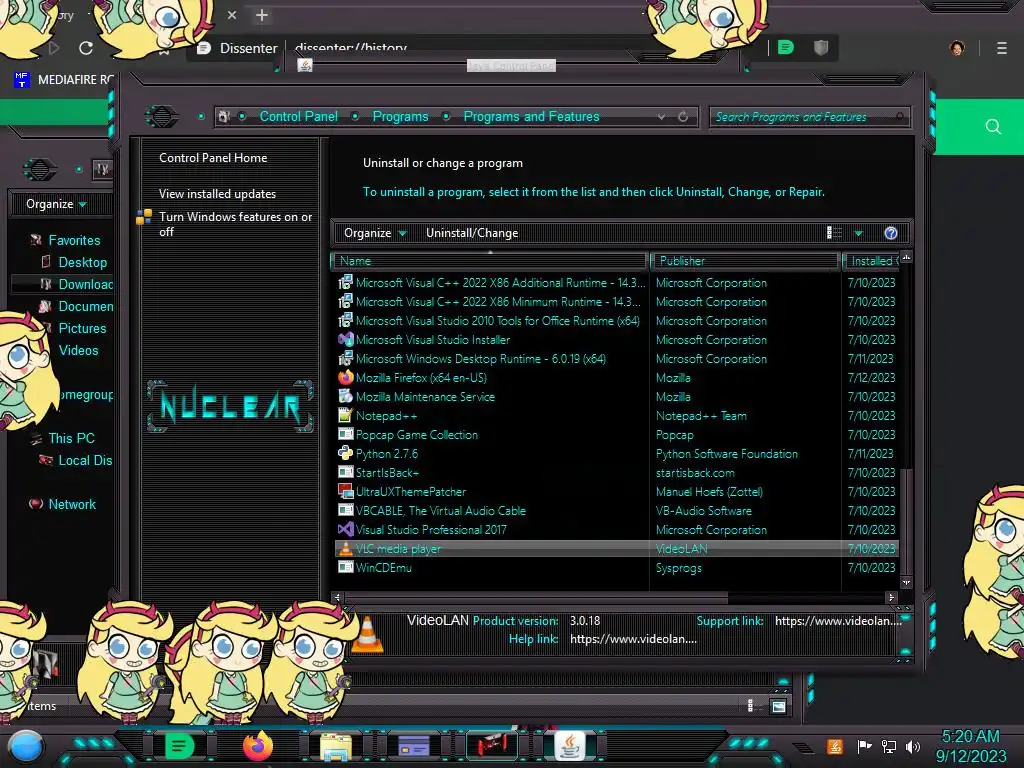Click the network tray icon

[889, 746]
